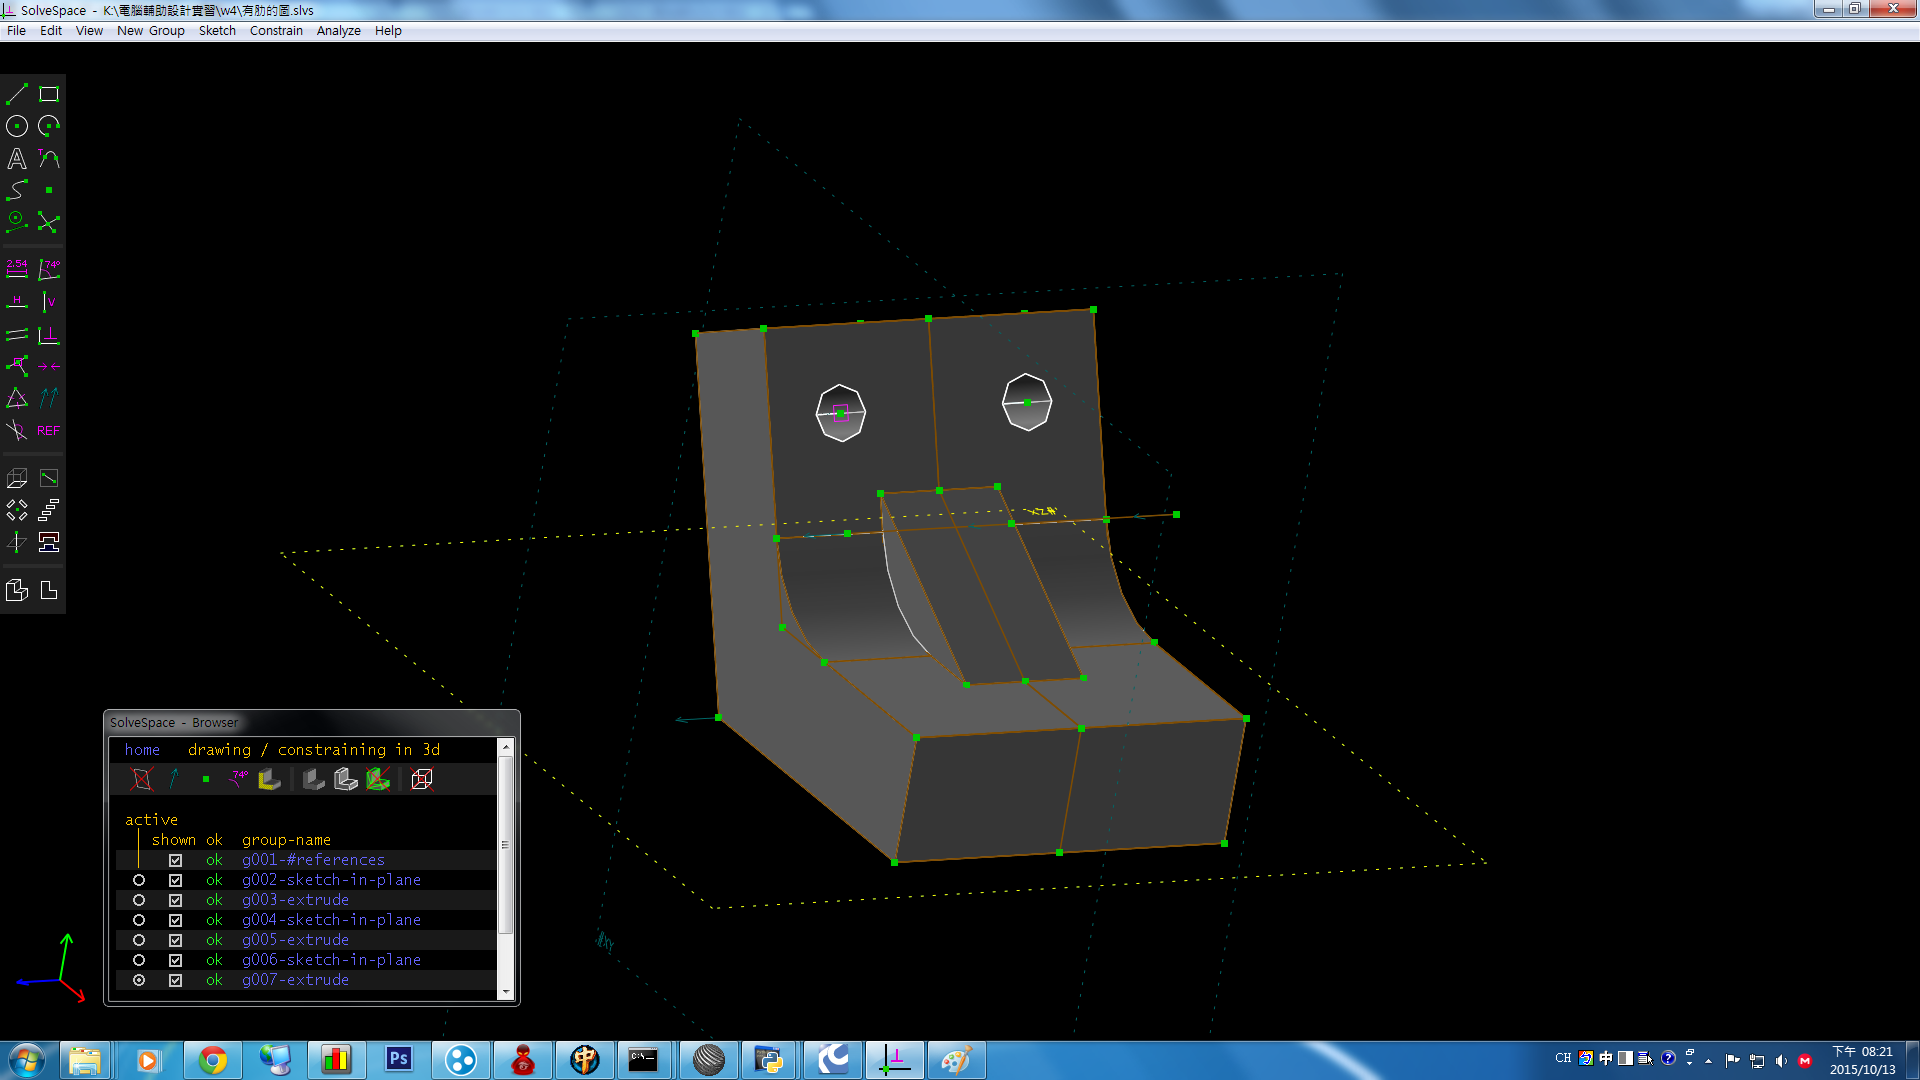Uncheck shown box for g001-#references

click(x=175, y=860)
